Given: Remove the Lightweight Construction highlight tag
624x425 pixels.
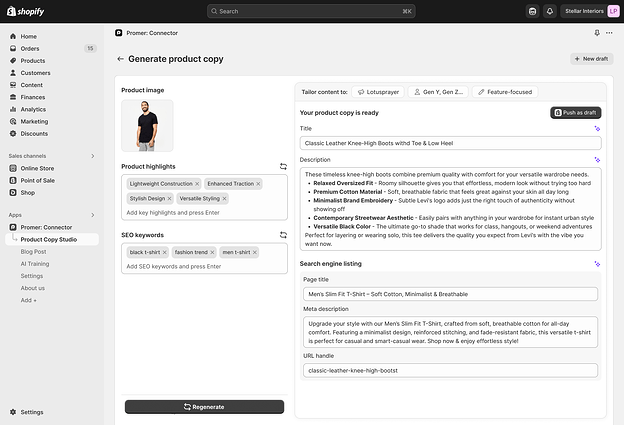Looking at the screenshot, I should [x=197, y=184].
